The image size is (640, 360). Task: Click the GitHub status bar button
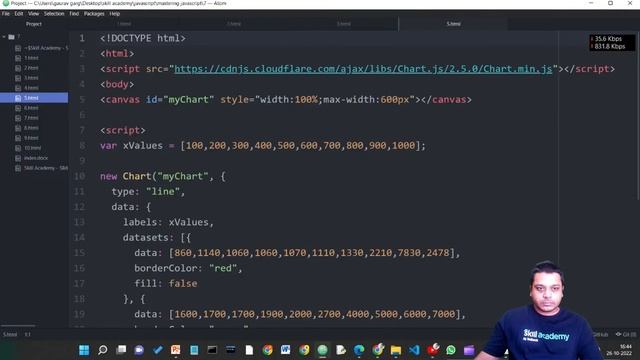pyautogui.click(x=600, y=334)
